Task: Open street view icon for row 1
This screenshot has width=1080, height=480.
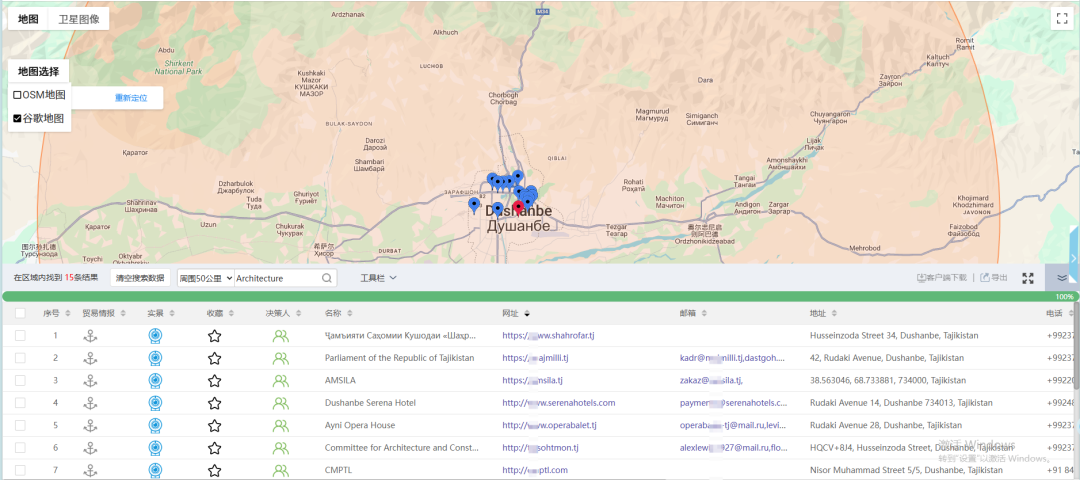Action: tap(156, 336)
